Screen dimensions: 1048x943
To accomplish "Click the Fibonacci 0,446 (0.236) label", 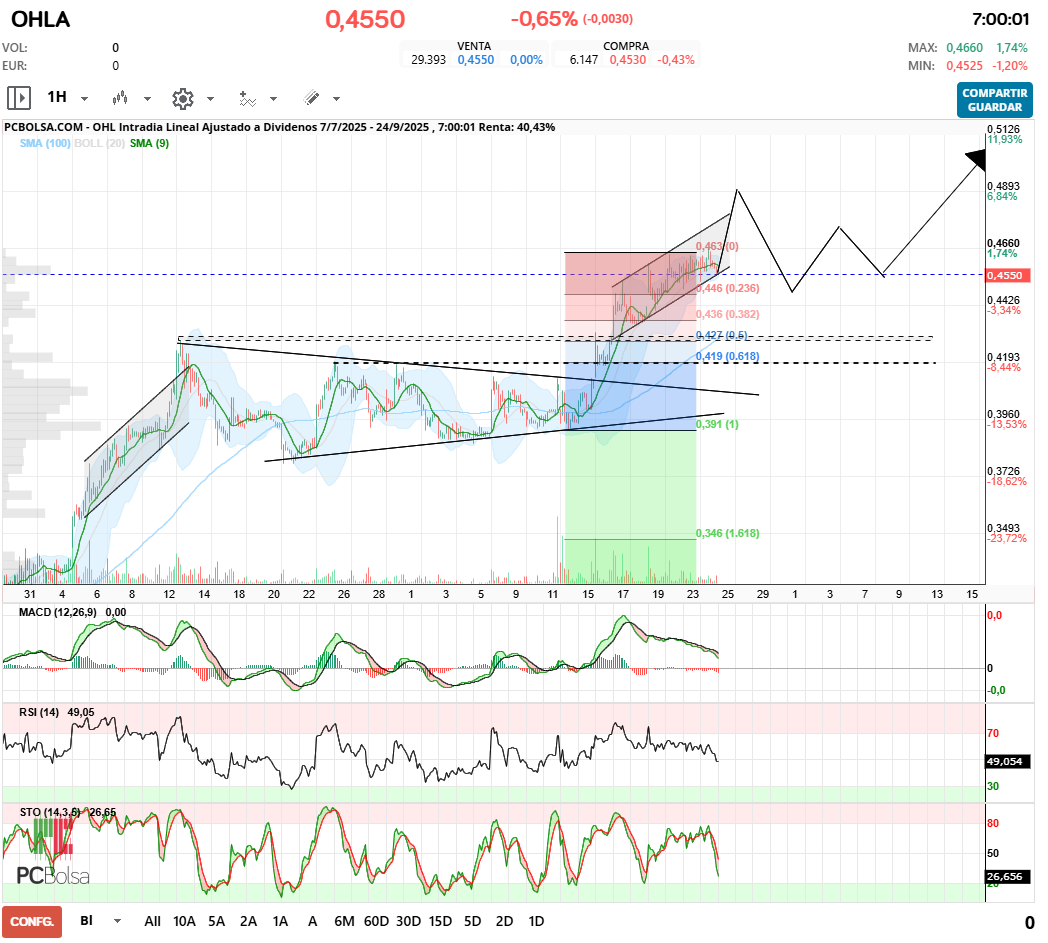I will click(727, 288).
